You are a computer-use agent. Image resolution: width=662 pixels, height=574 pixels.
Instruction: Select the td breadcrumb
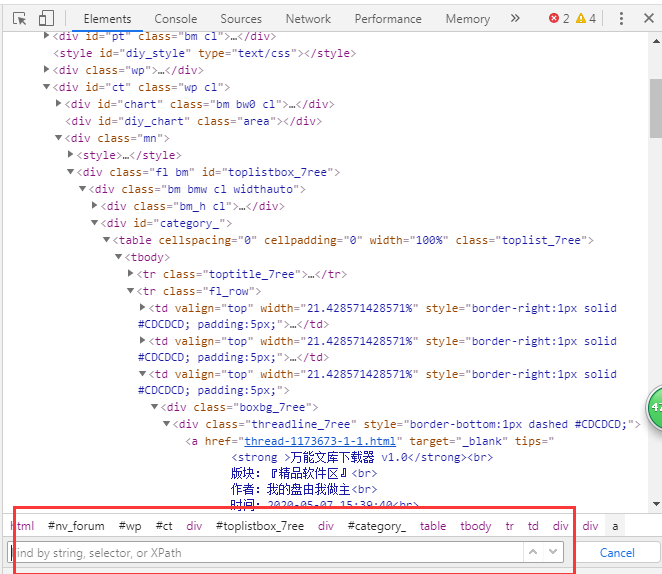tap(533, 526)
